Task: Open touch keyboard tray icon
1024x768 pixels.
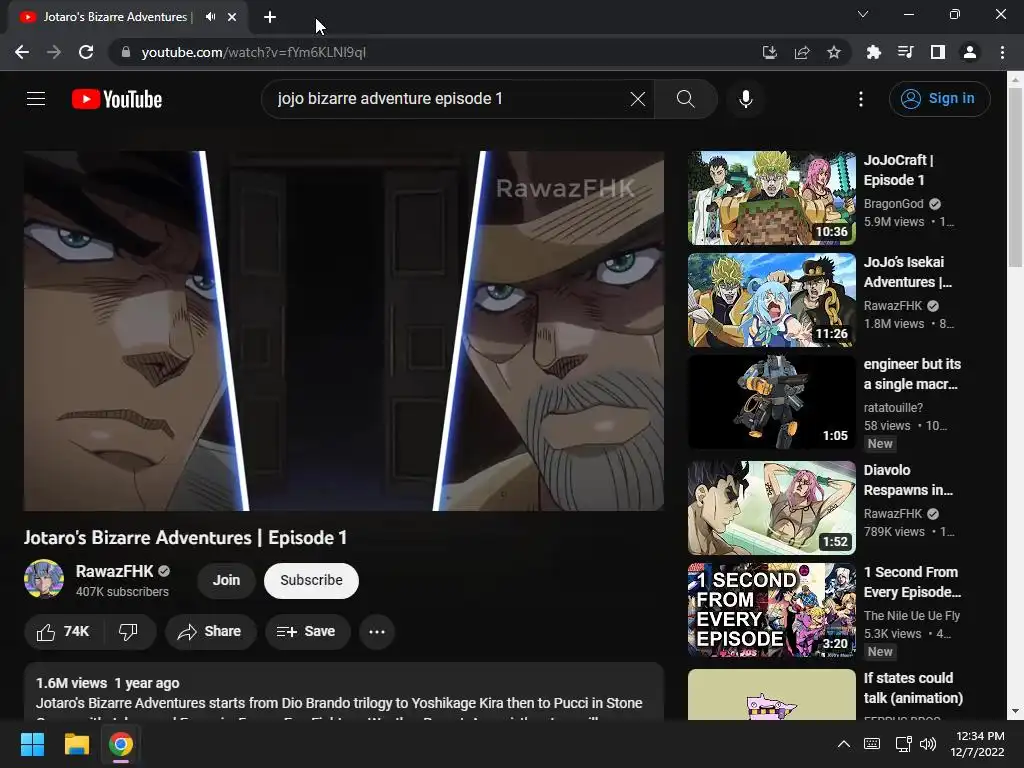Action: (x=872, y=744)
